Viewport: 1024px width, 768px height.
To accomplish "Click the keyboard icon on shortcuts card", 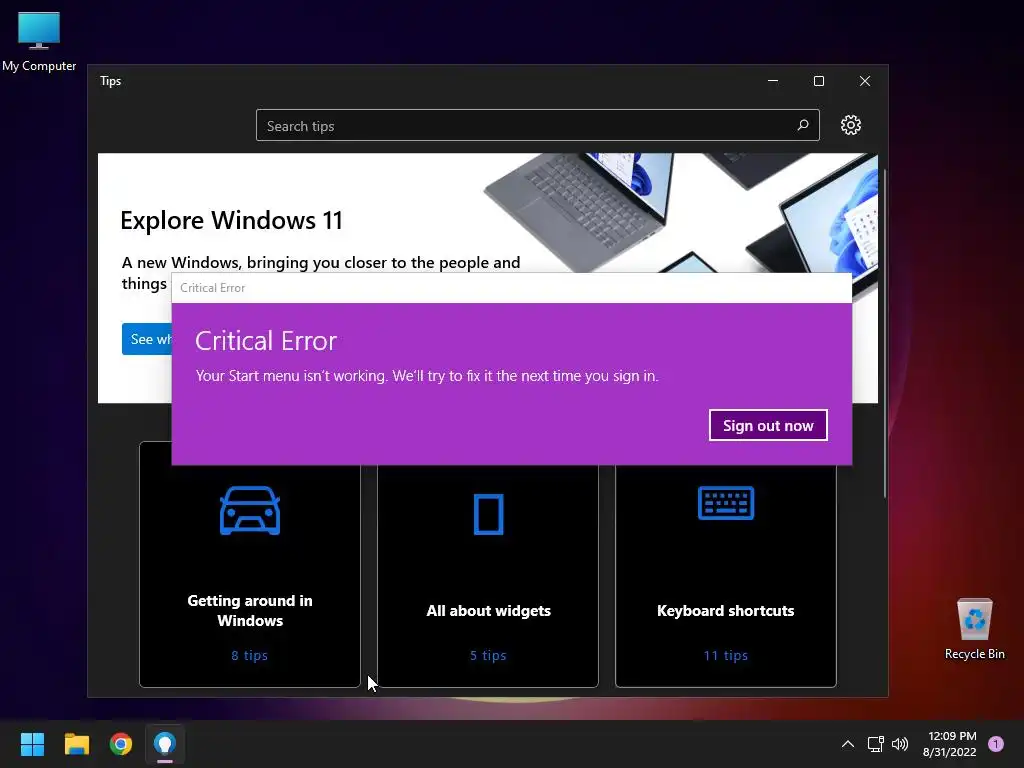I will (x=726, y=503).
